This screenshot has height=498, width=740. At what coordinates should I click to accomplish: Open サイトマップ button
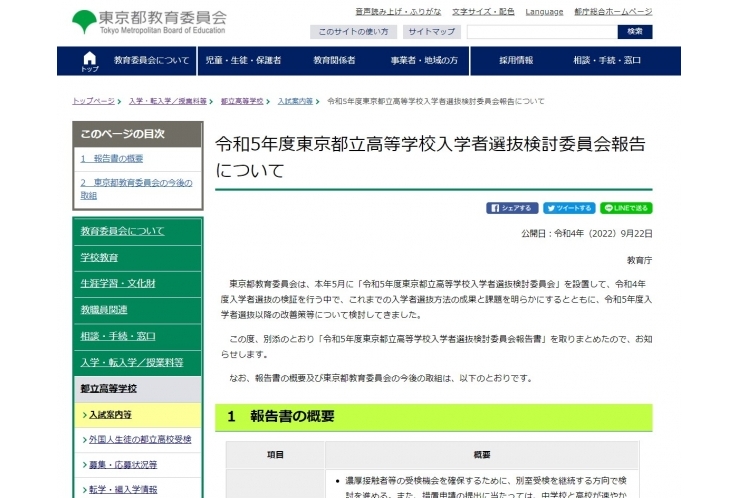(x=432, y=32)
